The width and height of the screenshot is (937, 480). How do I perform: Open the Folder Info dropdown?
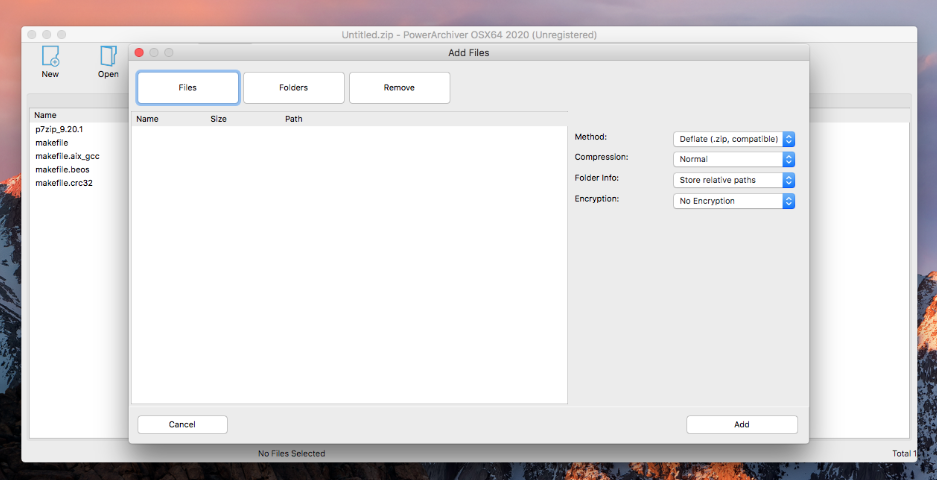[x=734, y=180]
